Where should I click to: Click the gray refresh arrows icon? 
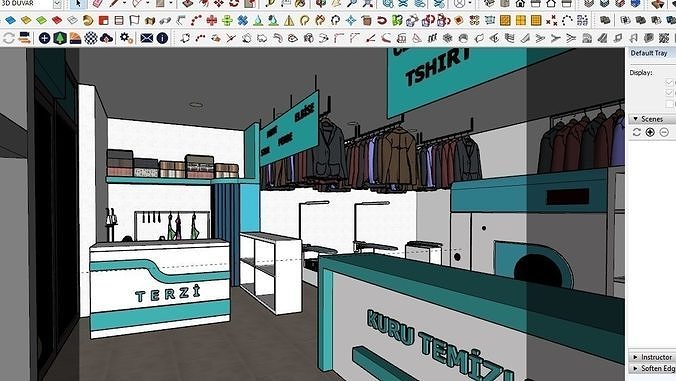point(9,38)
